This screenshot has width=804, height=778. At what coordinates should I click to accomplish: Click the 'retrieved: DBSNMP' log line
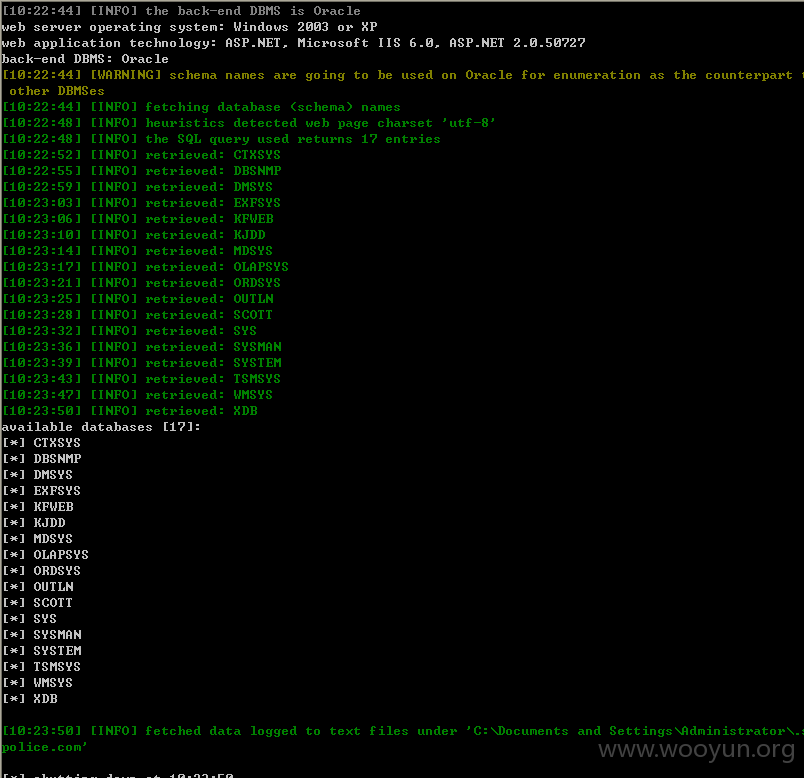tap(142, 171)
